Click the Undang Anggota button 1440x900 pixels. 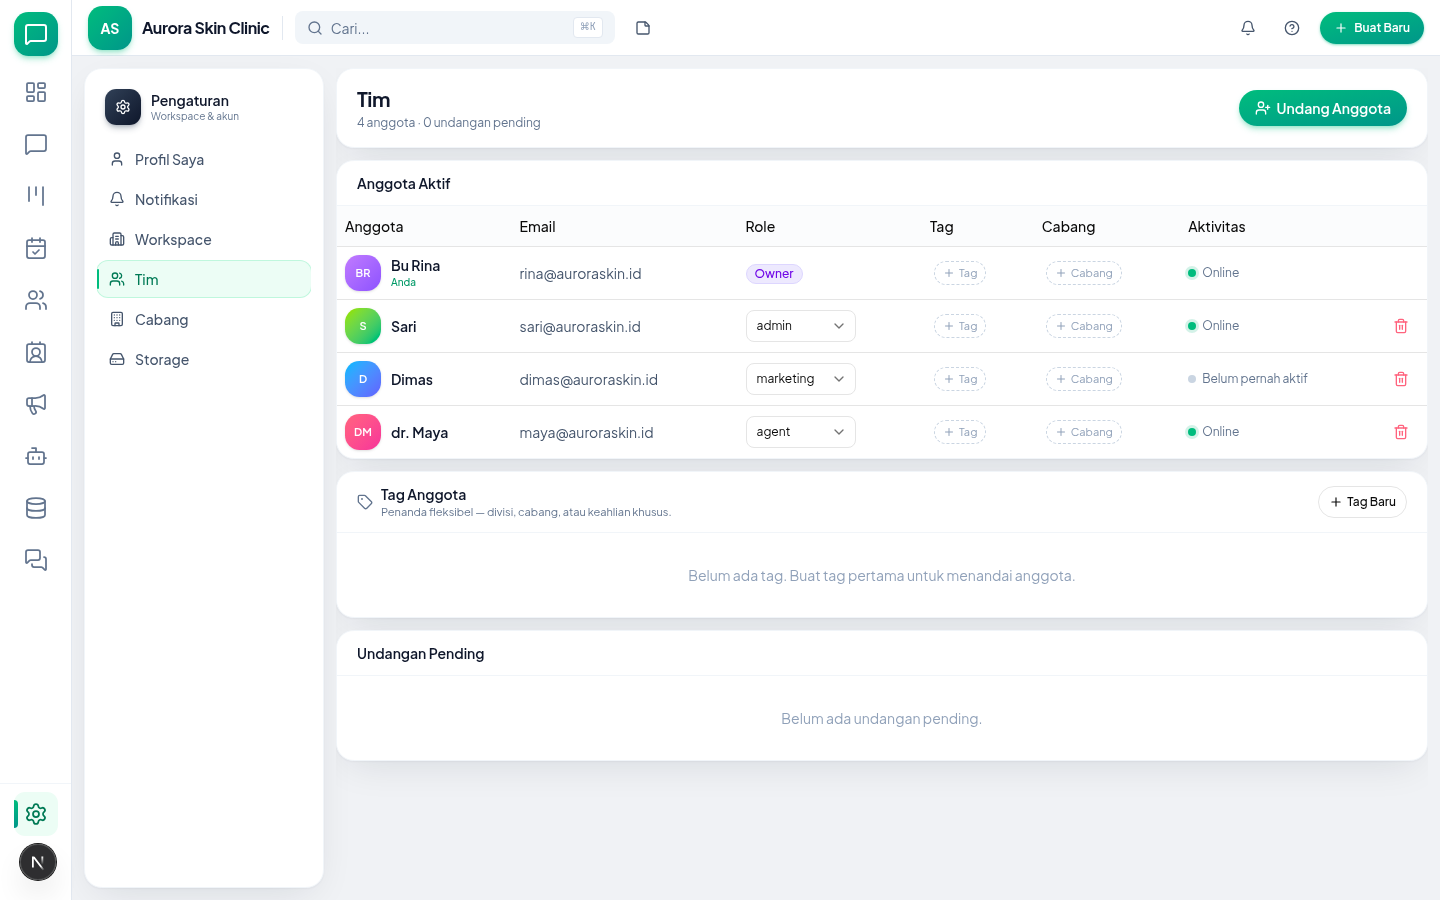tap(1323, 108)
